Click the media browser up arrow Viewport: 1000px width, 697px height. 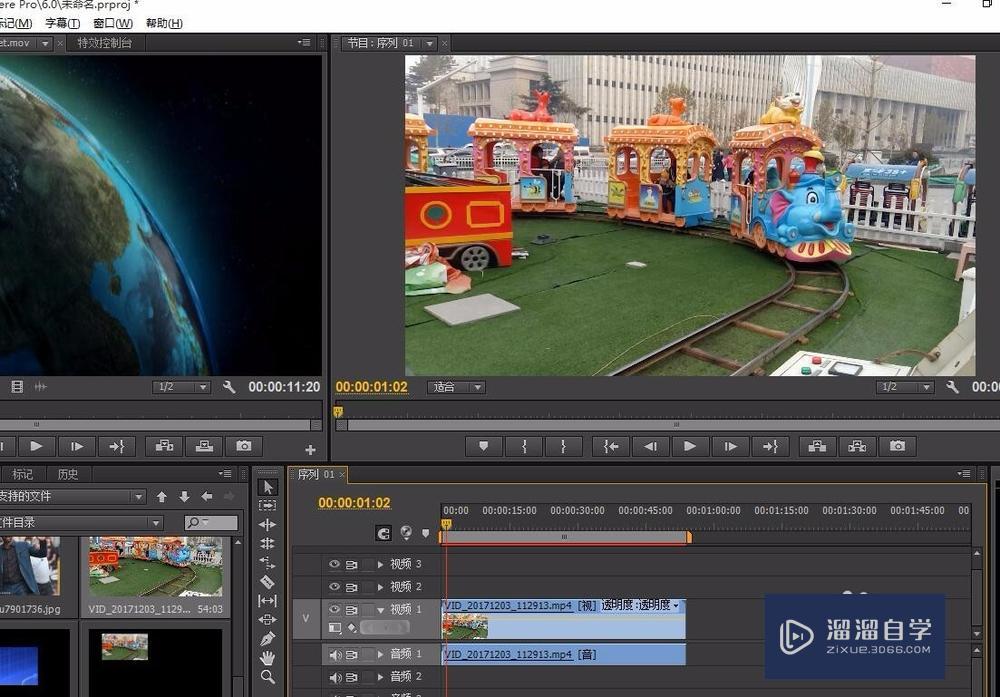(x=162, y=497)
